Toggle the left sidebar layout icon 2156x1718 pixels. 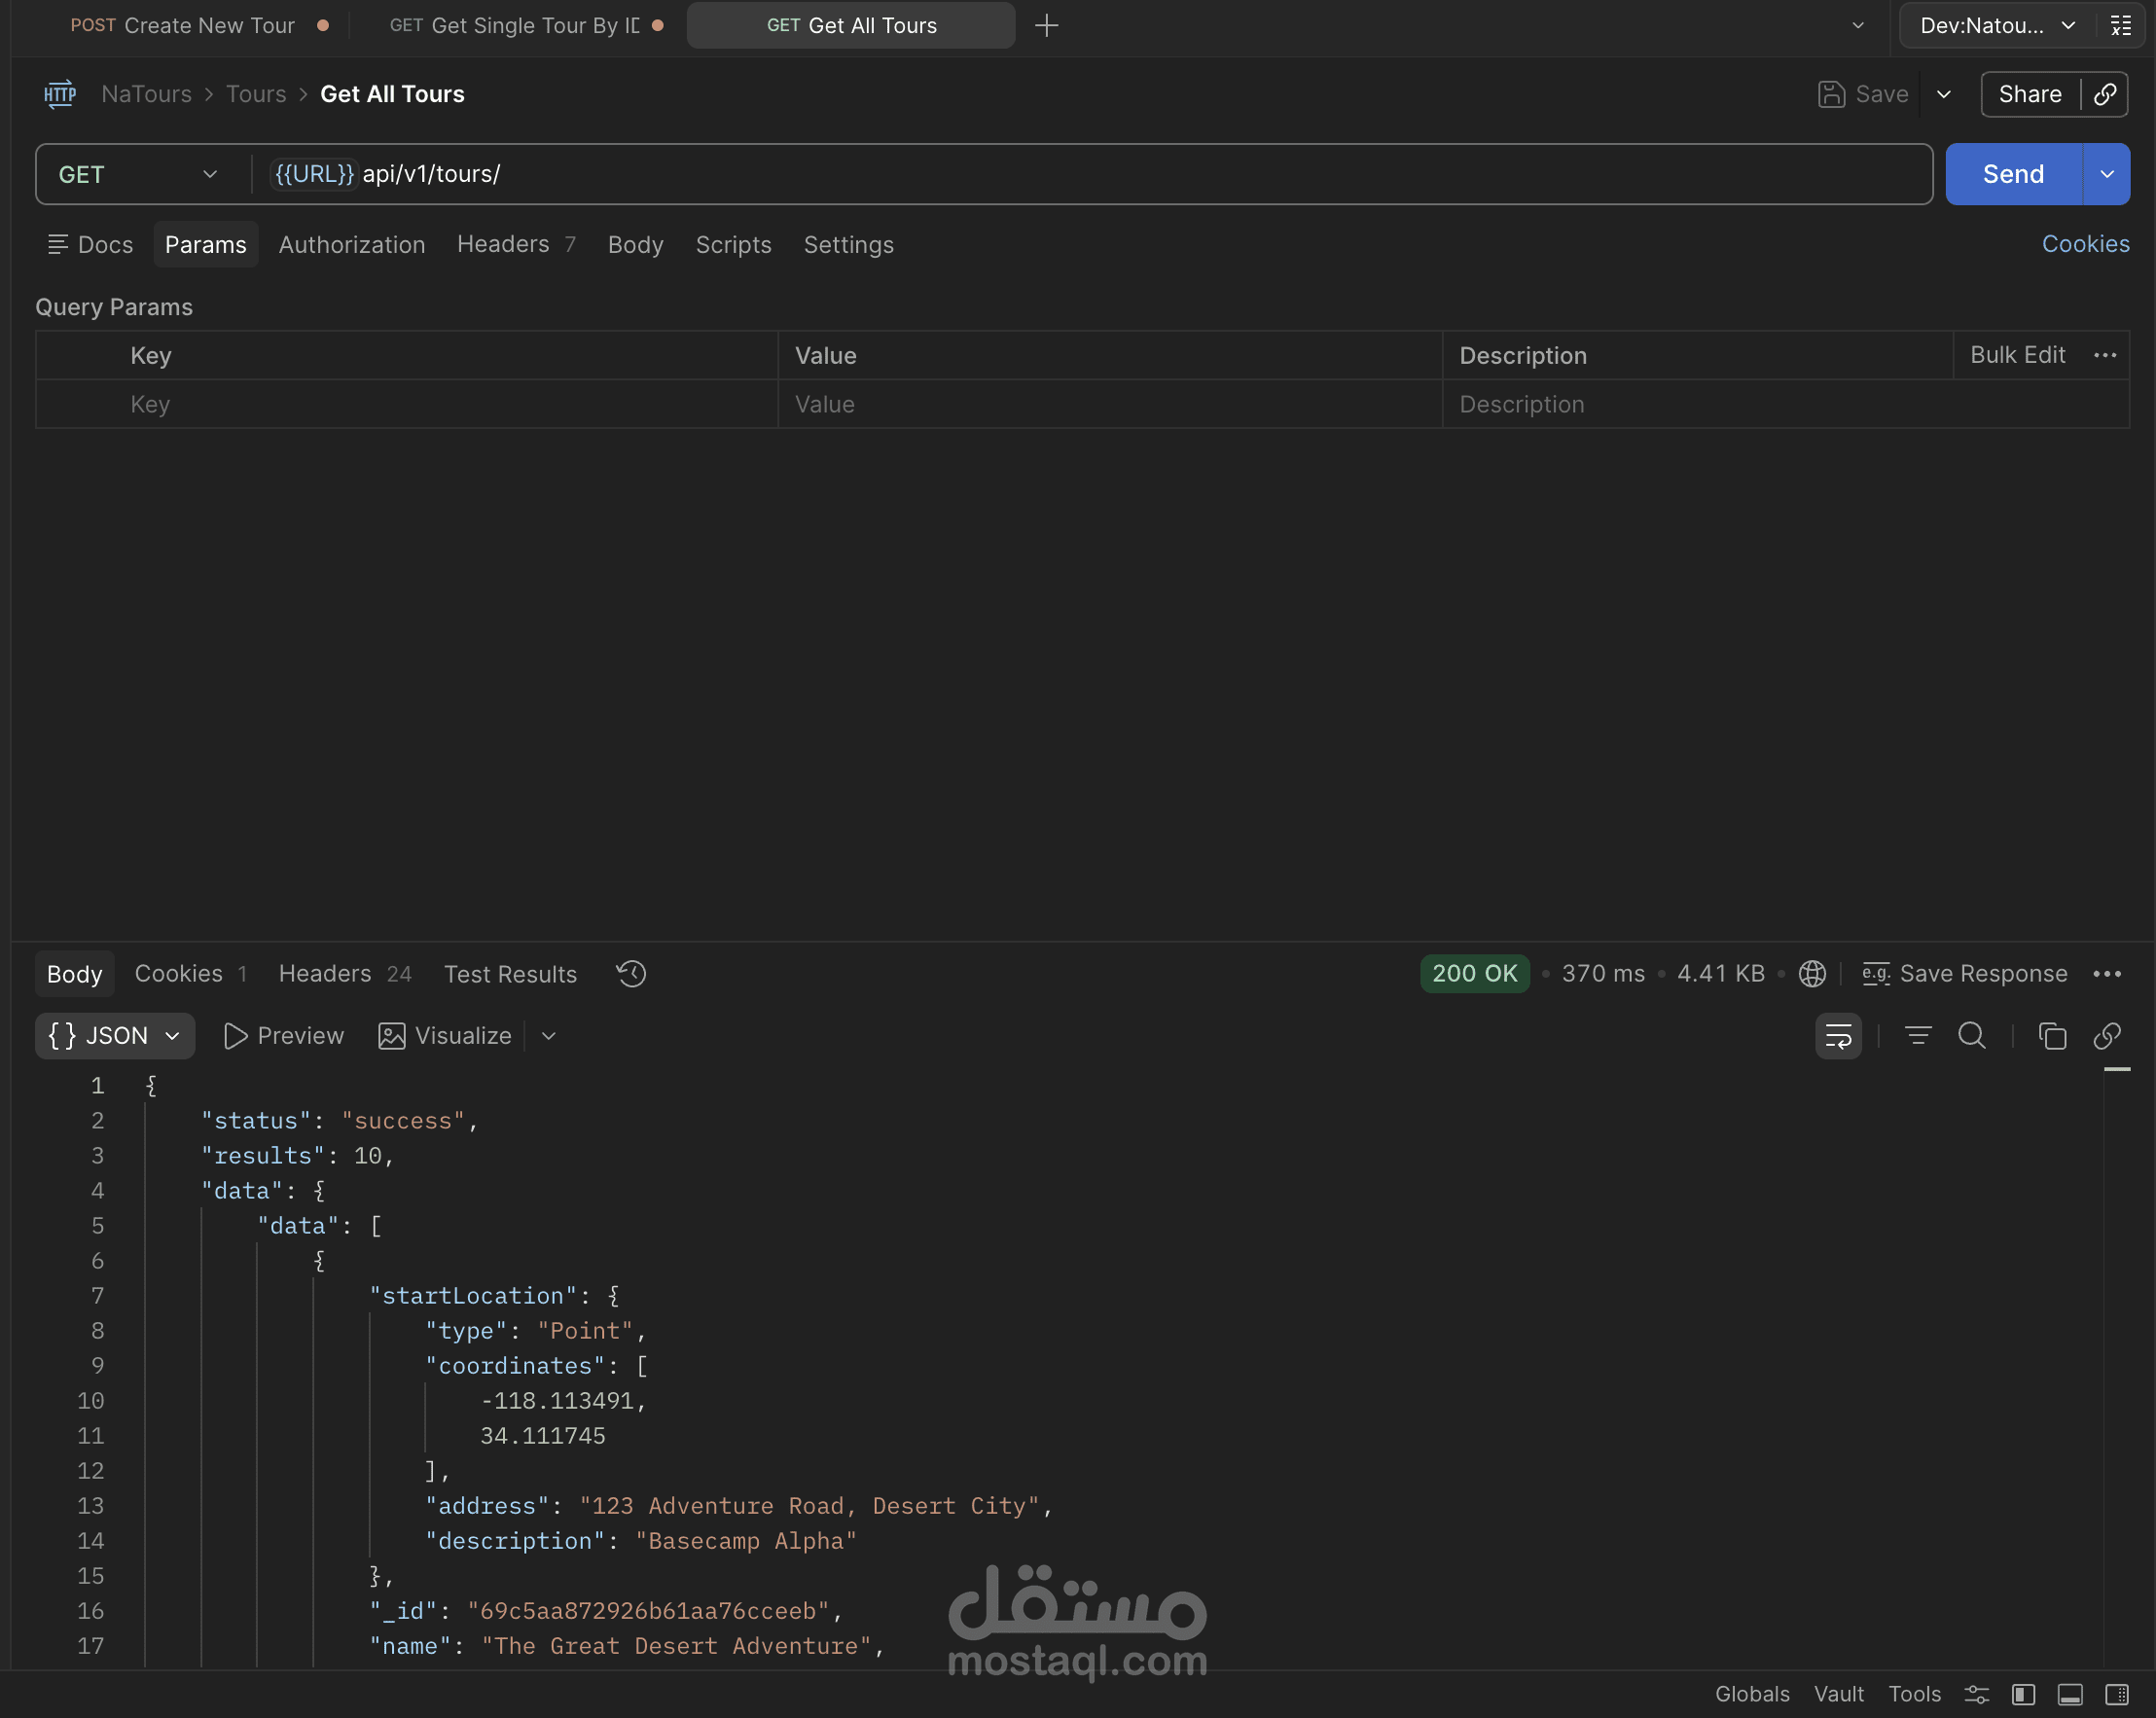2023,1694
